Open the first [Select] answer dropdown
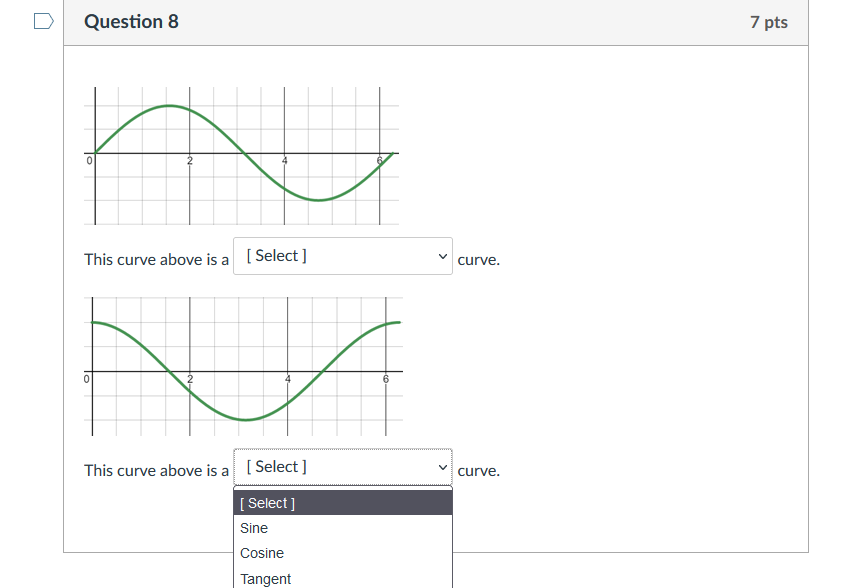867x588 pixels. point(342,256)
